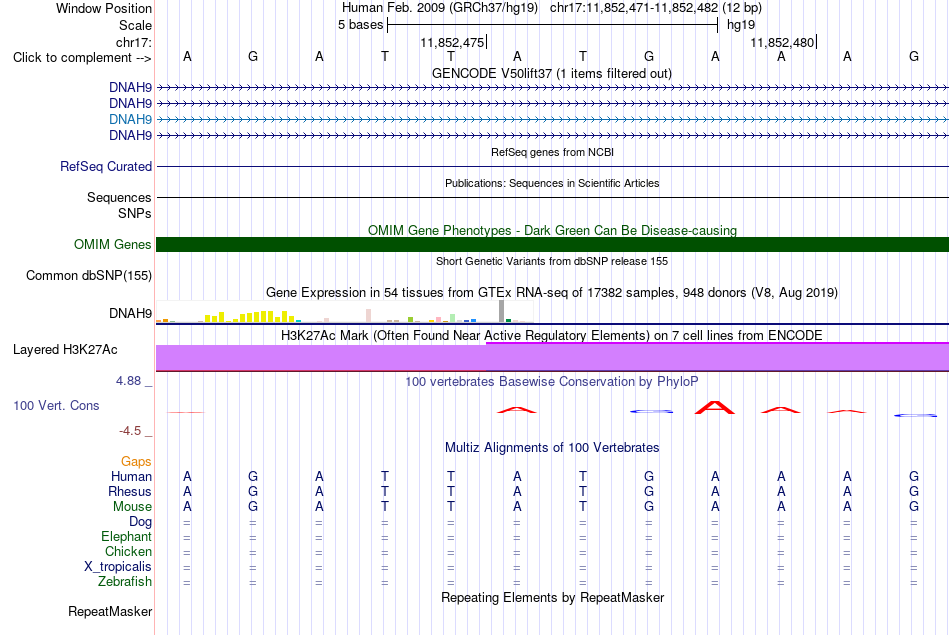This screenshot has width=950, height=635.
Task: Click 'Repeating Elements by RepeatMasker' title
Action: click(552, 597)
